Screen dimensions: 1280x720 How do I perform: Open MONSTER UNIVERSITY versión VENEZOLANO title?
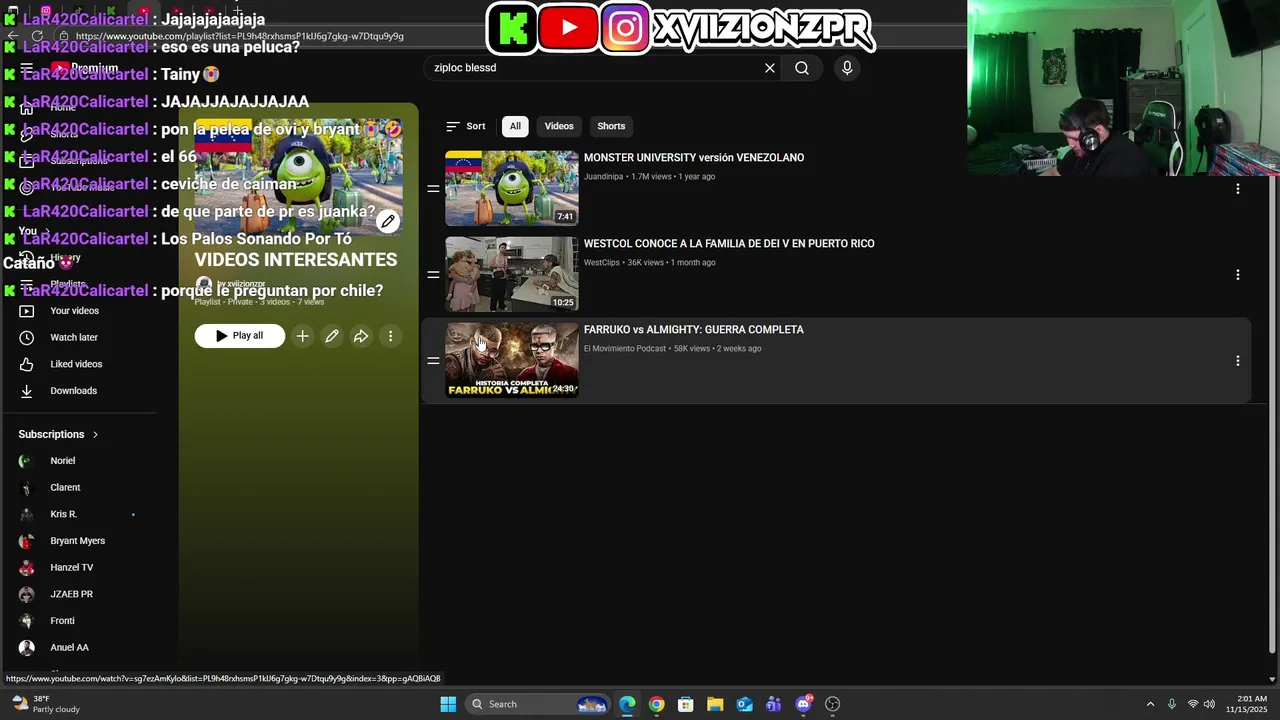694,158
